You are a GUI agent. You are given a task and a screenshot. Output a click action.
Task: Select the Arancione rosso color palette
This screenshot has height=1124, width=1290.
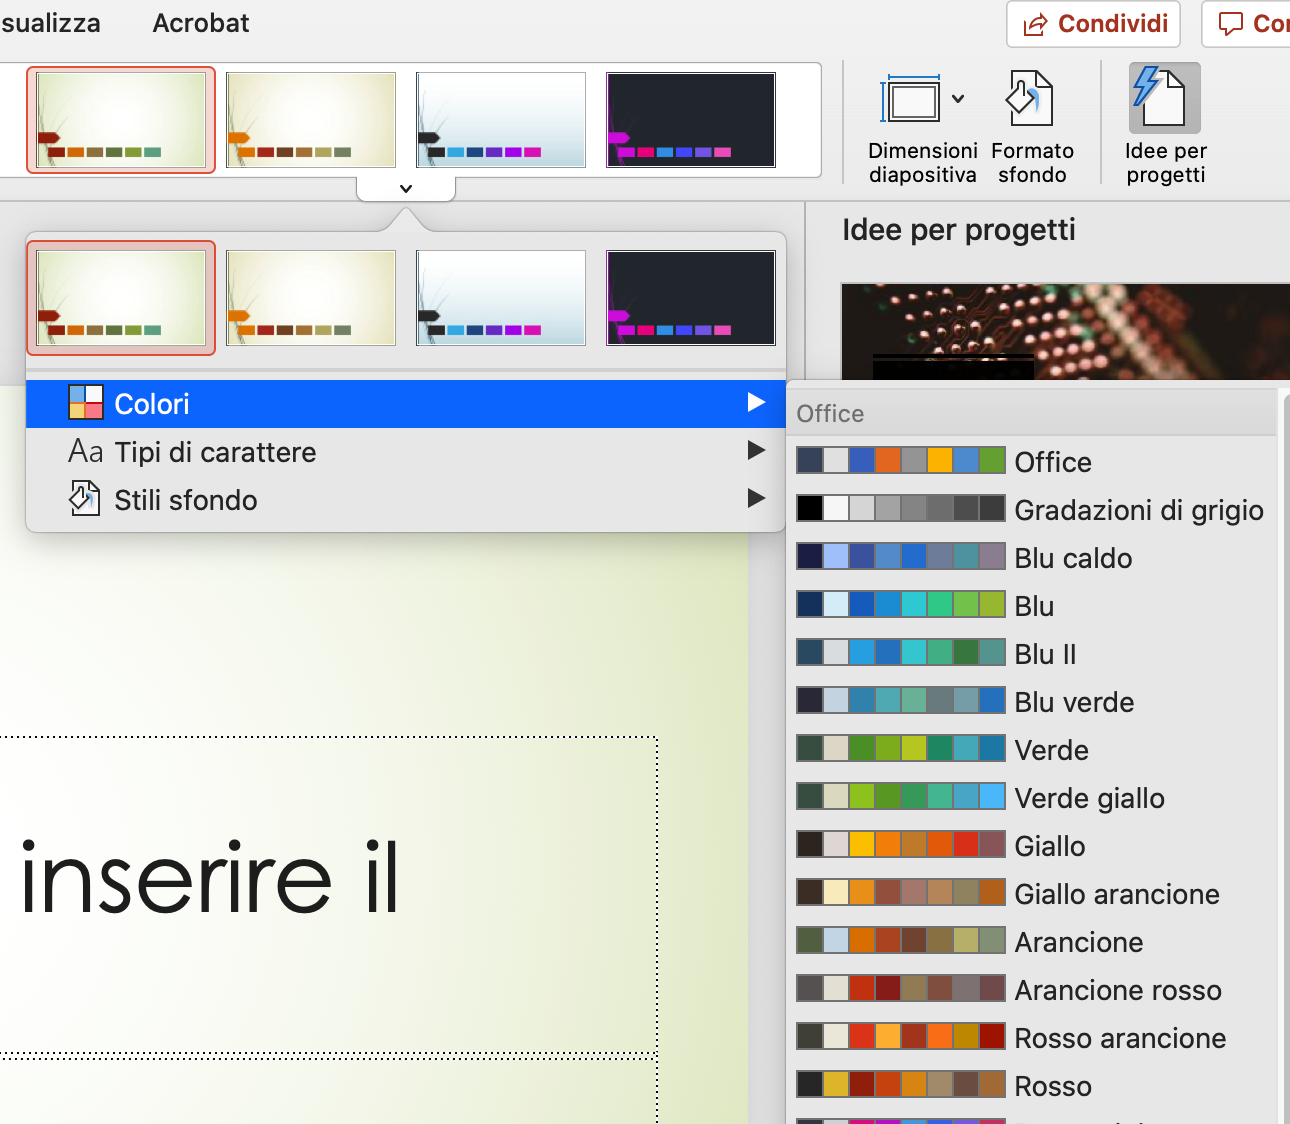pos(1031,989)
